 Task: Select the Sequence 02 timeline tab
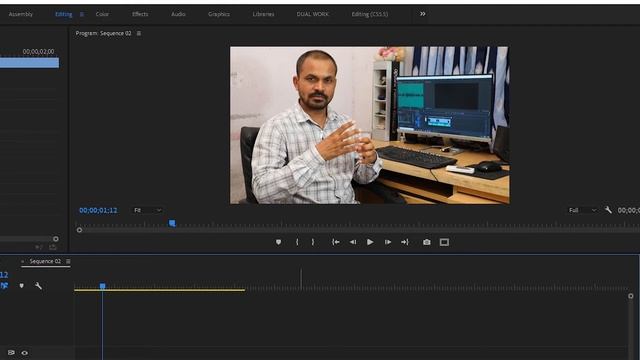coord(45,261)
